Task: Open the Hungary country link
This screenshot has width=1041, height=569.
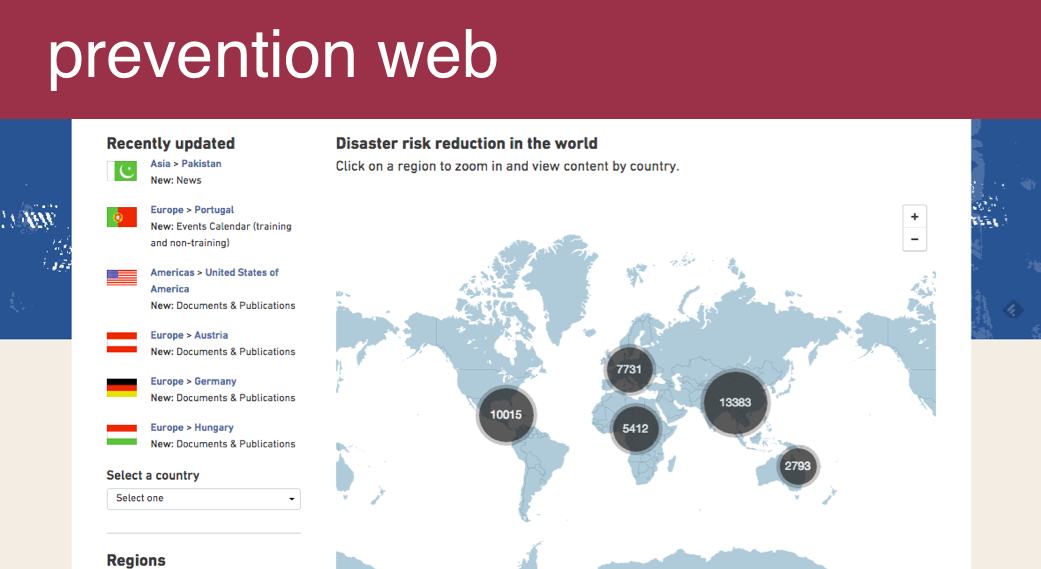Action: point(214,428)
